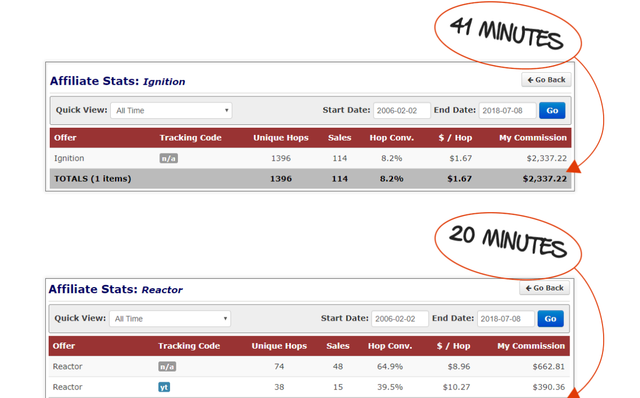The image size is (640, 398).
Task: Click Start Date field in Reactor panel
Action: tap(400, 319)
